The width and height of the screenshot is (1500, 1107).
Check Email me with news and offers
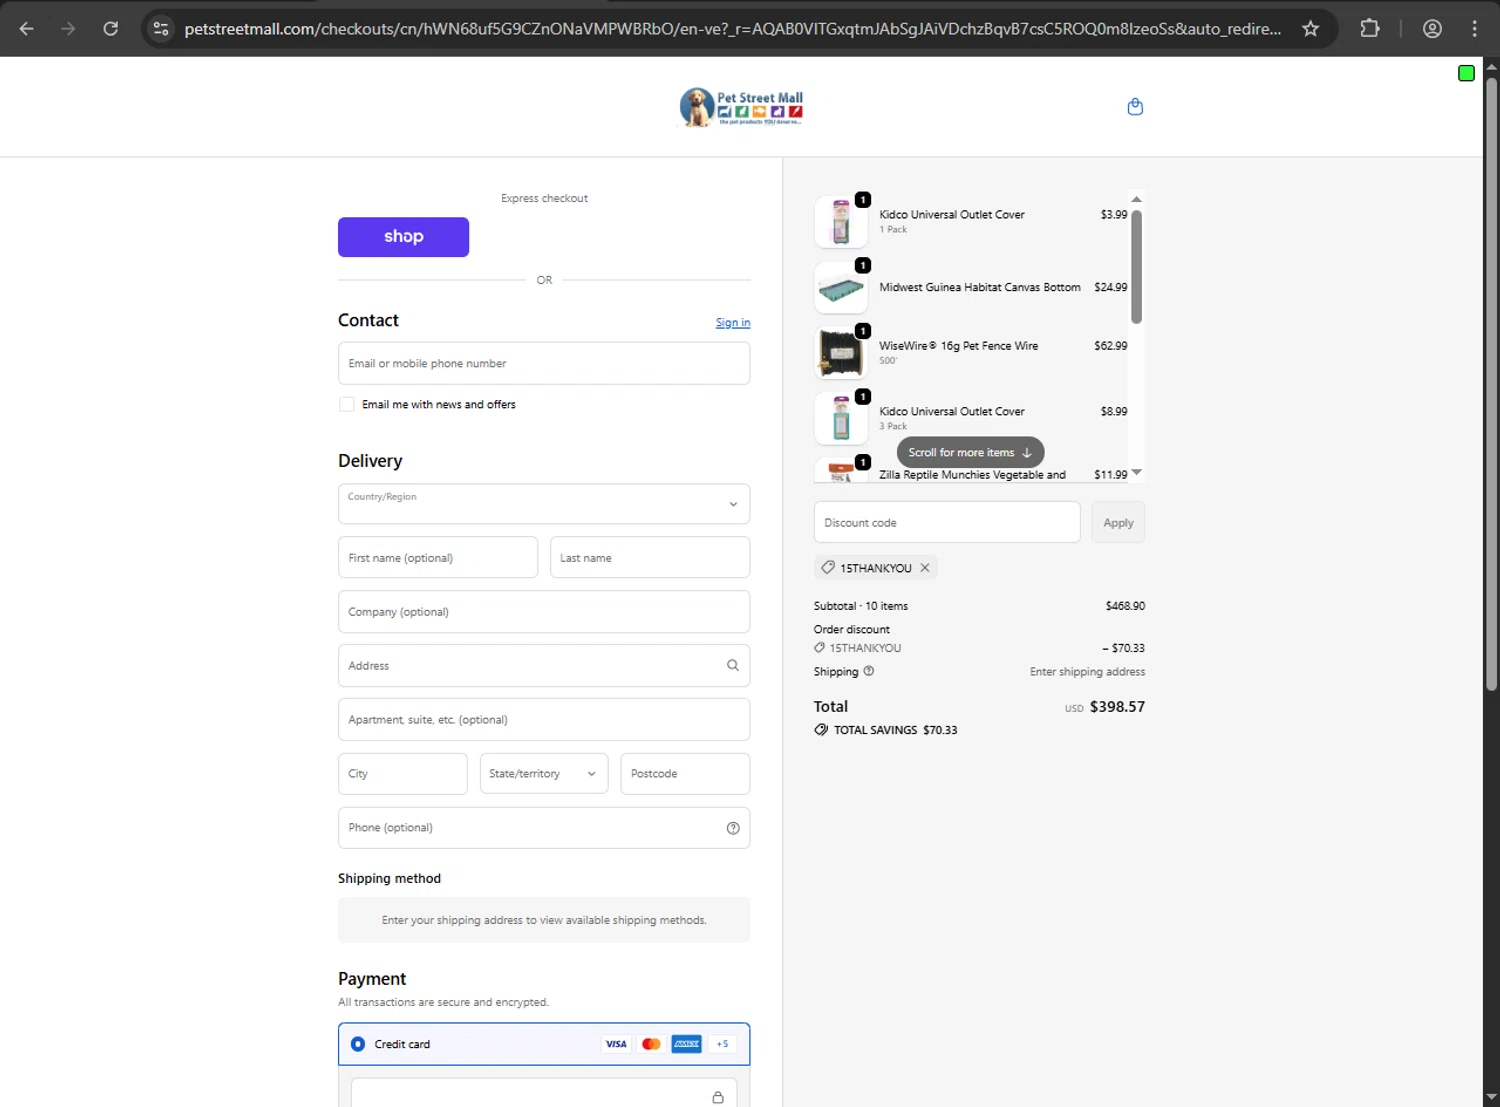point(347,404)
